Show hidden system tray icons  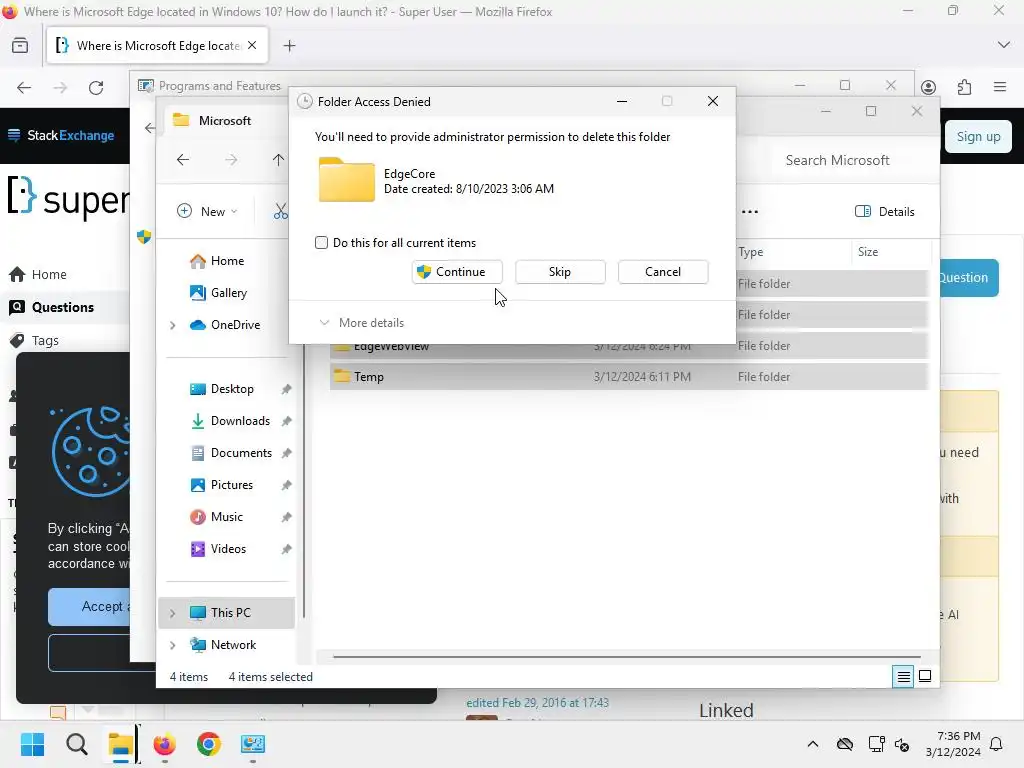tap(813, 744)
